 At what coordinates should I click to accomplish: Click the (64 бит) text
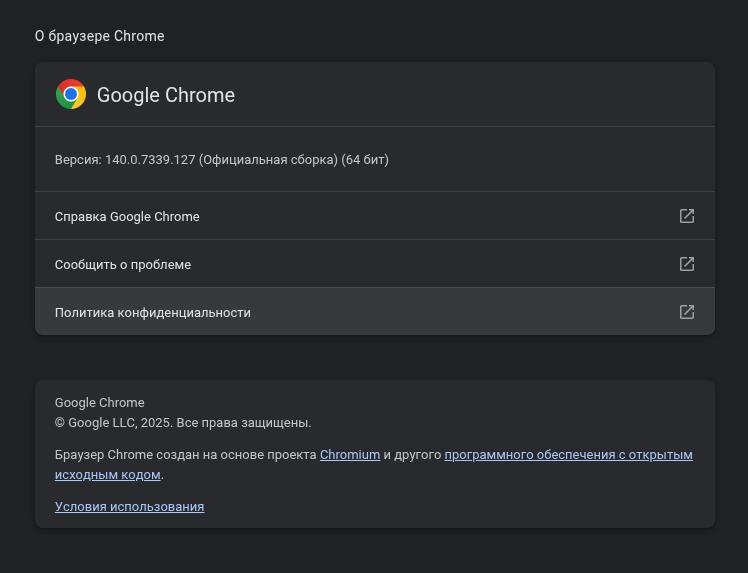click(365, 160)
